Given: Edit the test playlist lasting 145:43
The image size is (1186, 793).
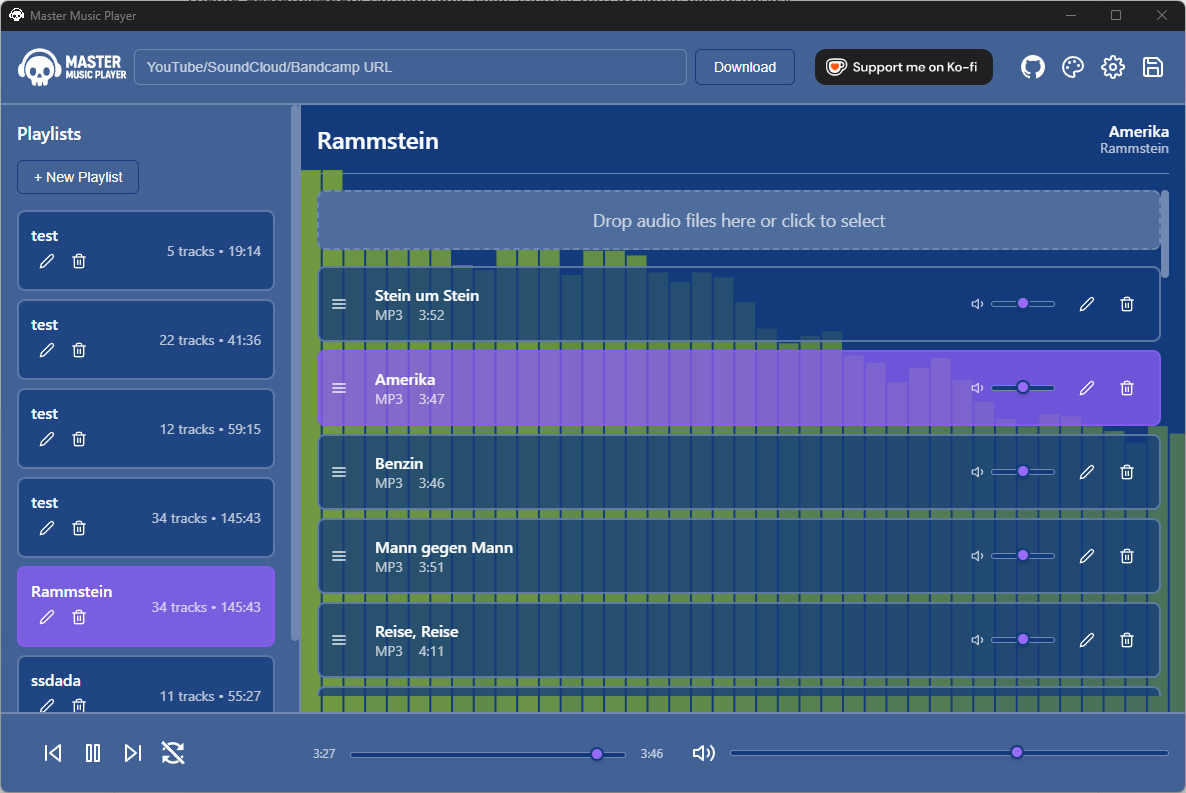Looking at the screenshot, I should coord(47,528).
